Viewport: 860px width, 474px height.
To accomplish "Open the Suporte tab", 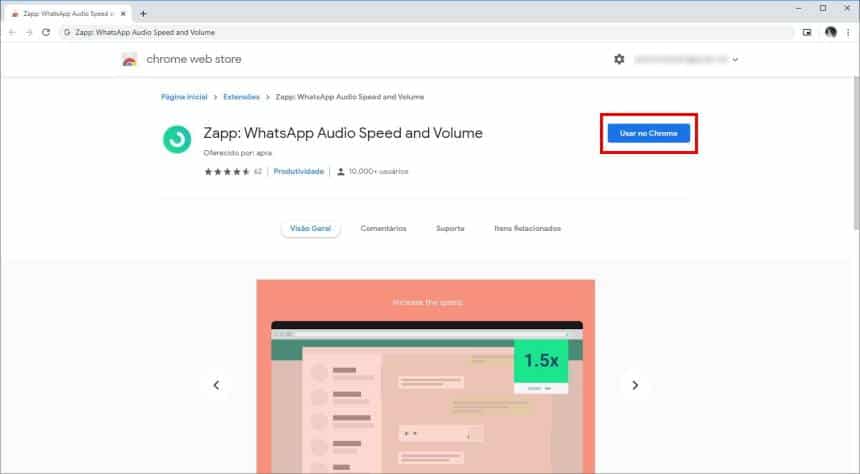I will [x=450, y=228].
